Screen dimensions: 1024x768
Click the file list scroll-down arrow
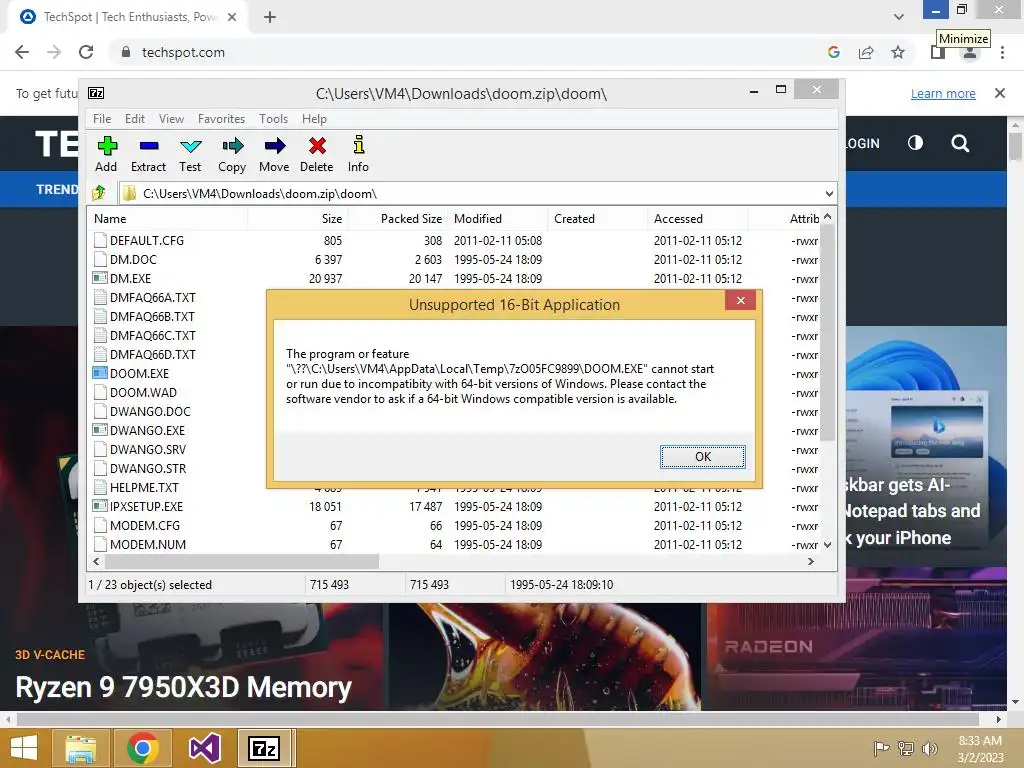(827, 545)
